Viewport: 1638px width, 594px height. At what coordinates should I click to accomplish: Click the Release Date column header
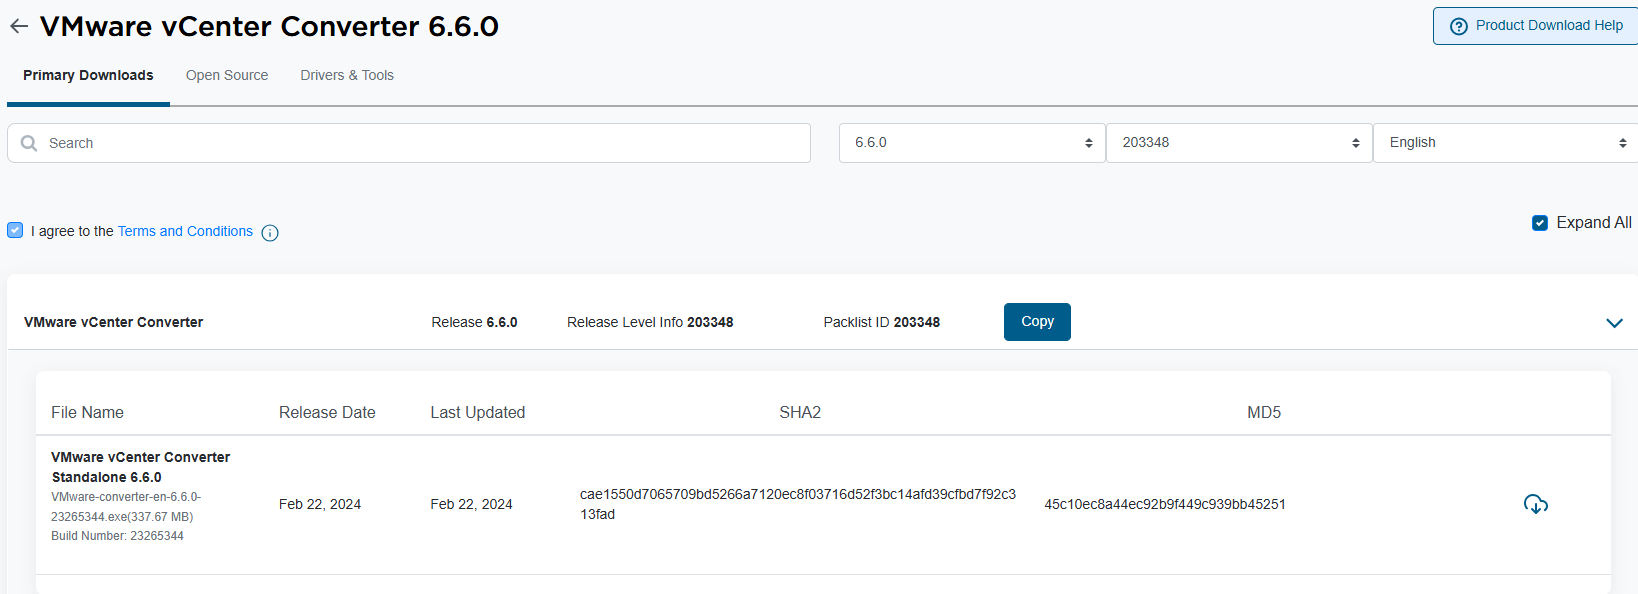pos(327,412)
